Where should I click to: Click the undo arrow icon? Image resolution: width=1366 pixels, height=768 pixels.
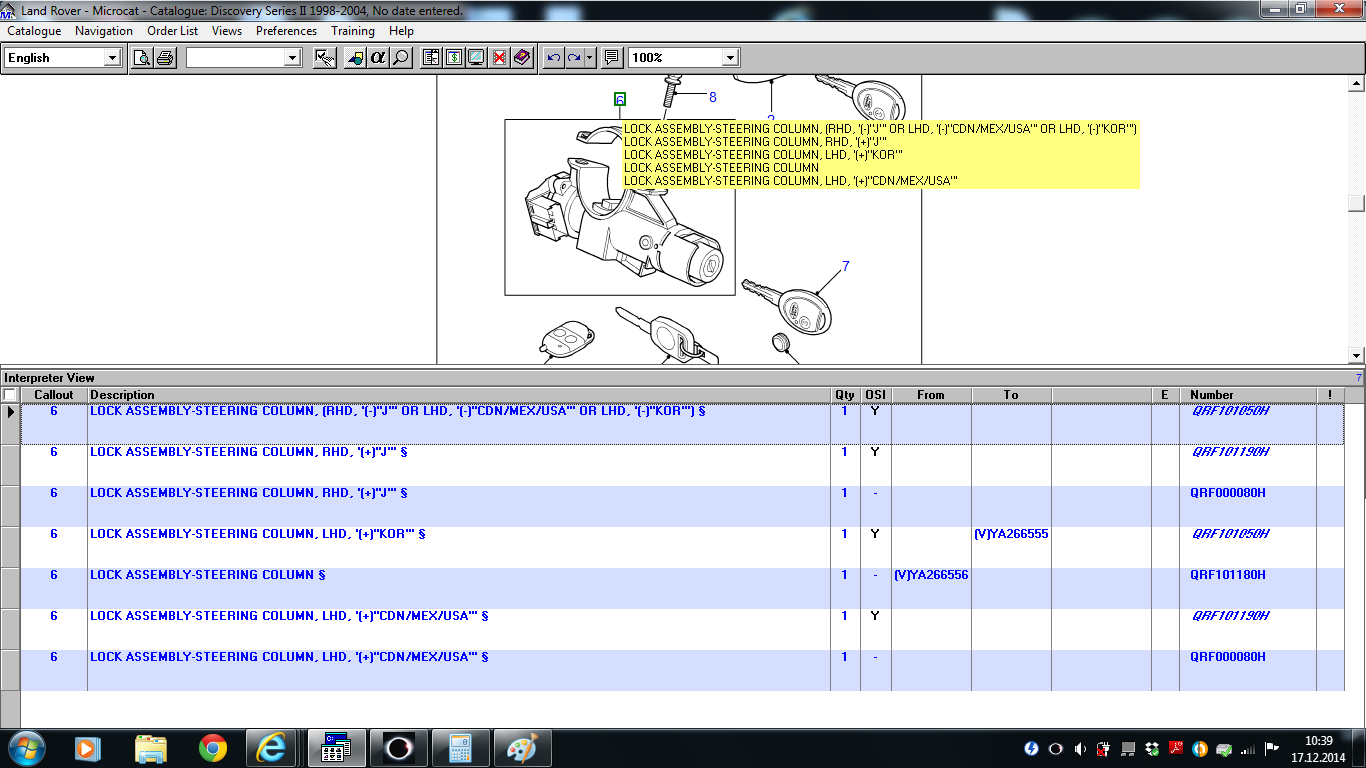coord(554,58)
